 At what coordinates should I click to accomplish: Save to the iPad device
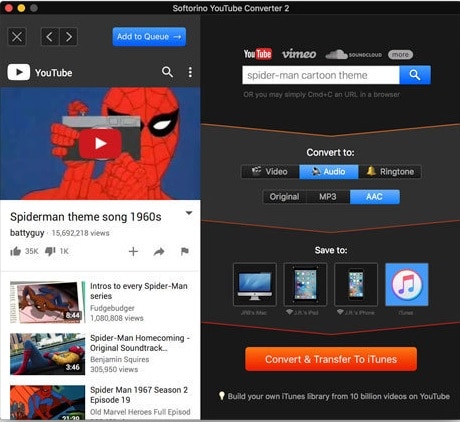click(x=305, y=285)
